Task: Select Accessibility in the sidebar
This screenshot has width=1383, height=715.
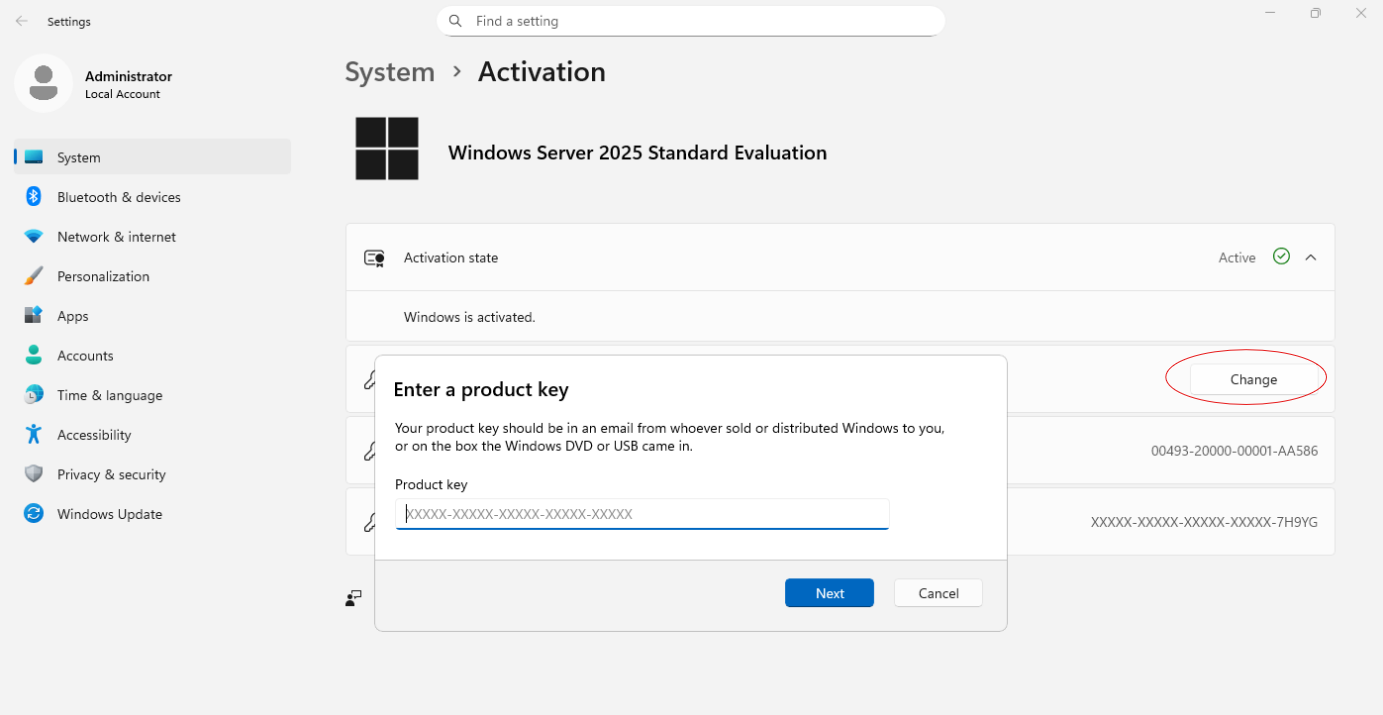Action: 152,435
